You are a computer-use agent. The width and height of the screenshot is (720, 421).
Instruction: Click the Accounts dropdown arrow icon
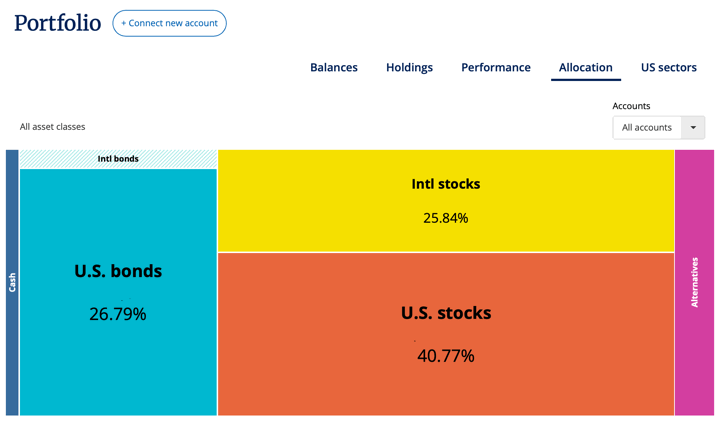(x=693, y=127)
